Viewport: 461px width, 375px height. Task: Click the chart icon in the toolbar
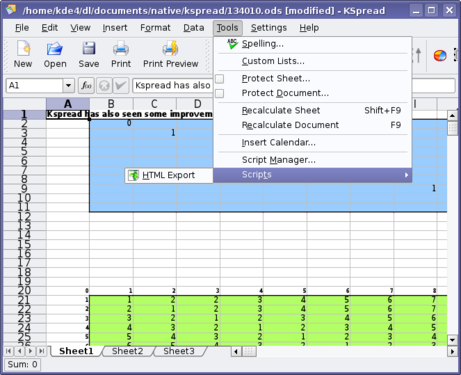pos(440,55)
